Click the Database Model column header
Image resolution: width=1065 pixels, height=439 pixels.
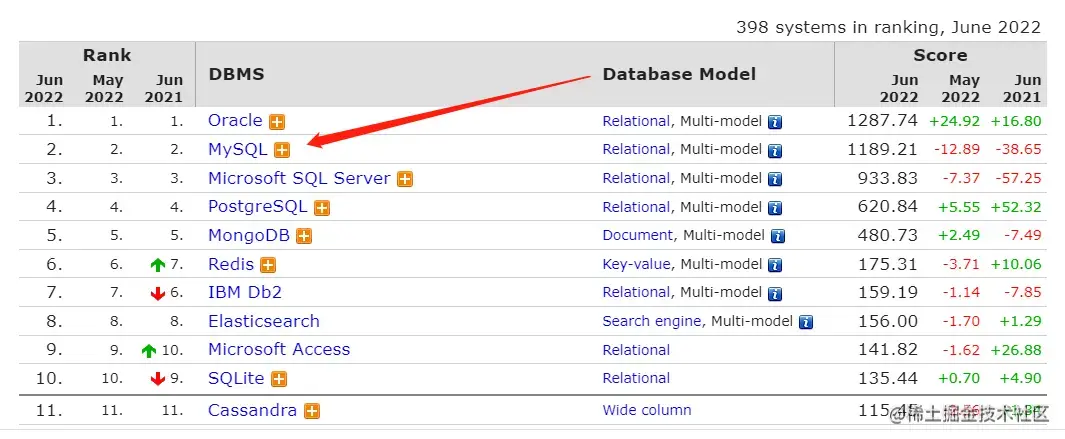tap(679, 74)
